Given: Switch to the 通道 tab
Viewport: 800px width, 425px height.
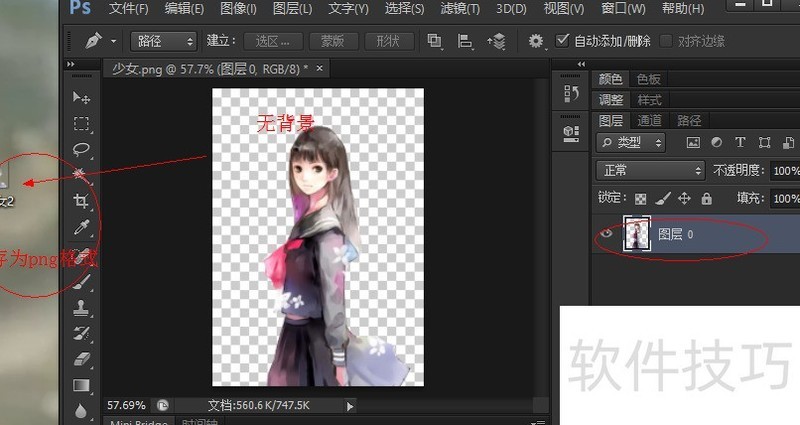Looking at the screenshot, I should pyautogui.click(x=650, y=120).
